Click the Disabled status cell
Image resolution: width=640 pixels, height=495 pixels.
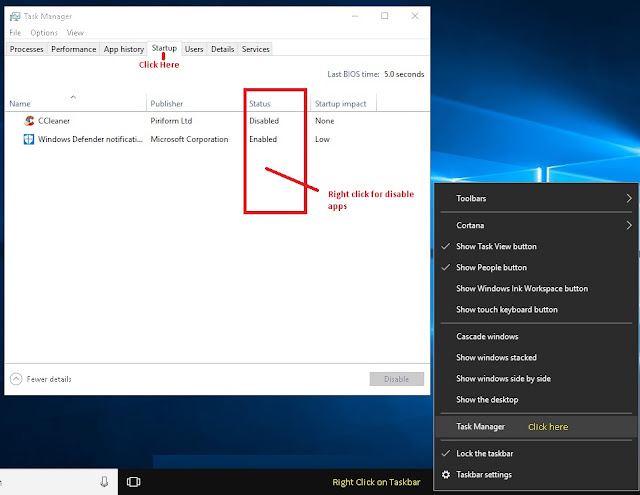tap(264, 121)
